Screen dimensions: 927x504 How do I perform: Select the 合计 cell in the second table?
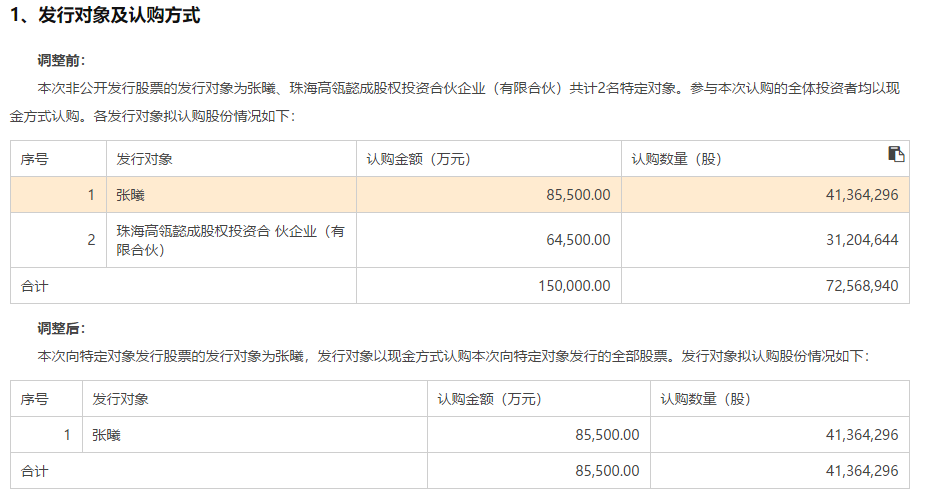[35, 471]
